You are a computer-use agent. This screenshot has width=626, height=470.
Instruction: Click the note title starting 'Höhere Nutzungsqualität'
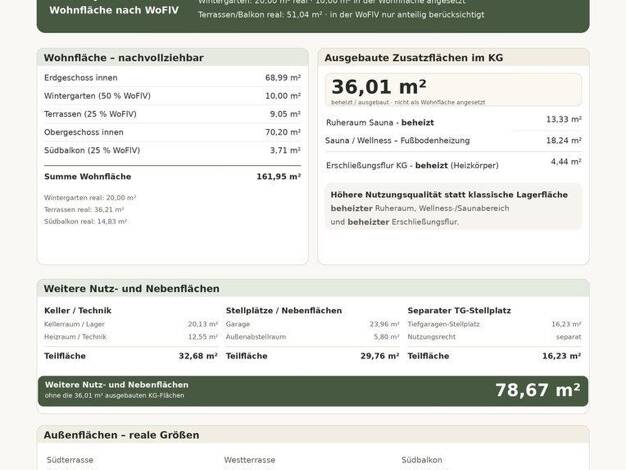point(449,195)
